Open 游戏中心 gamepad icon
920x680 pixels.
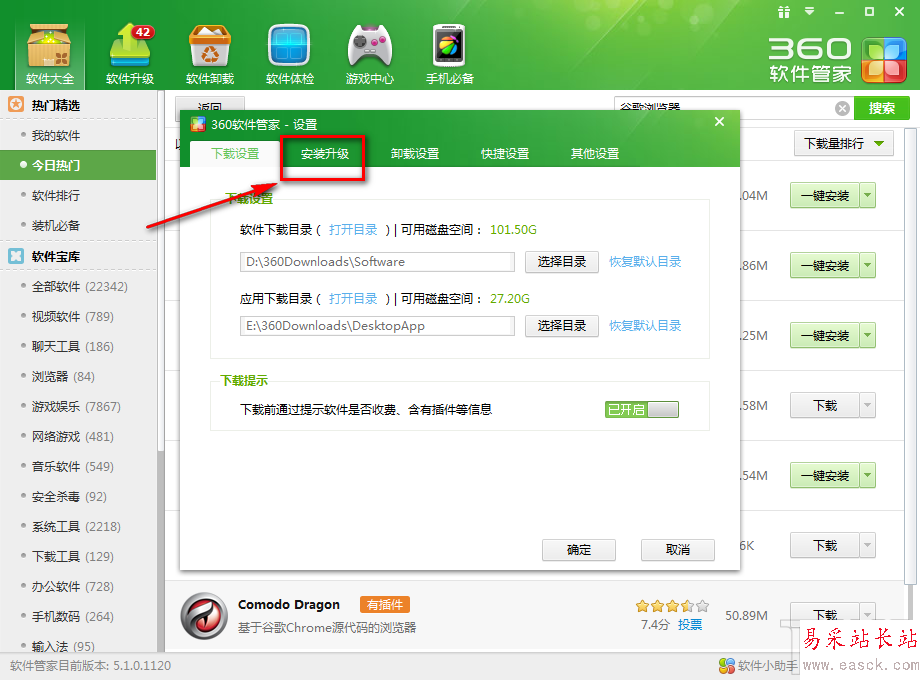[x=369, y=50]
